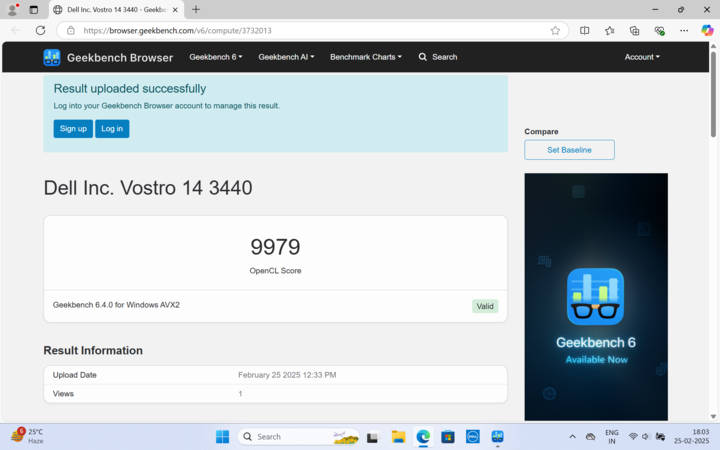Open the Wi-Fi network tray icon
The height and width of the screenshot is (450, 720).
click(633, 436)
